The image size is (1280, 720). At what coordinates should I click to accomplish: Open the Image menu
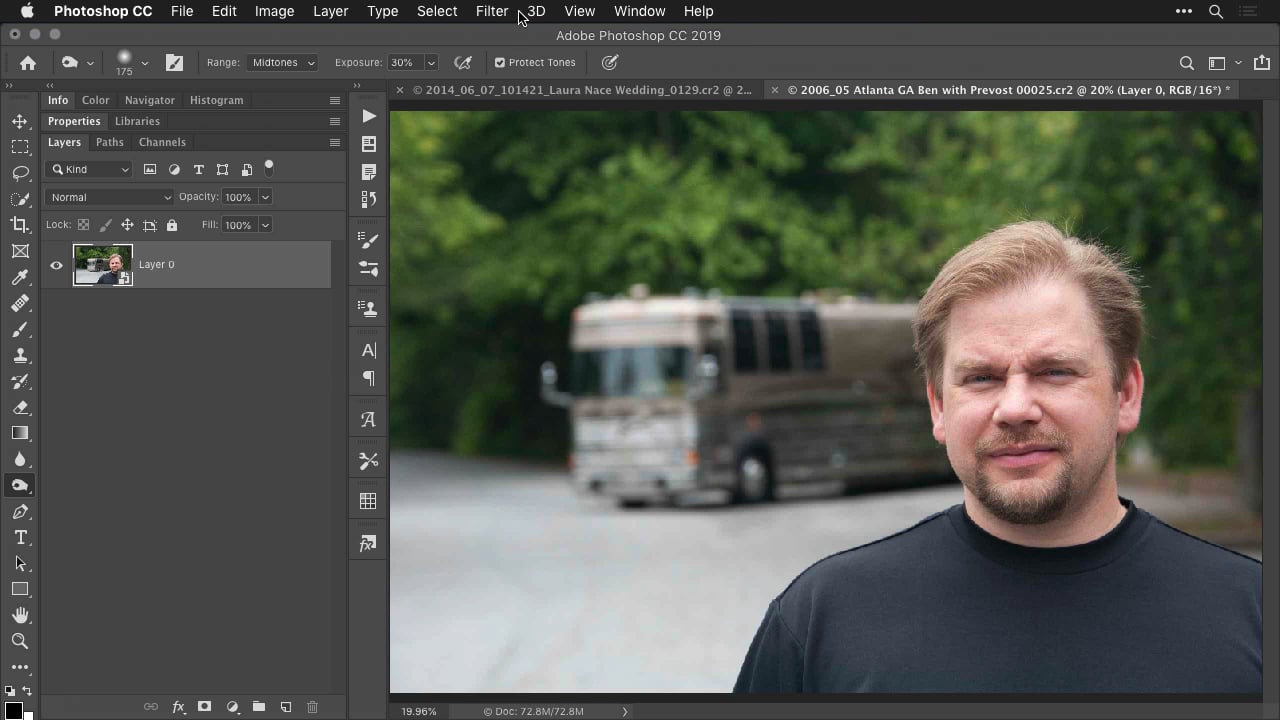[x=274, y=11]
